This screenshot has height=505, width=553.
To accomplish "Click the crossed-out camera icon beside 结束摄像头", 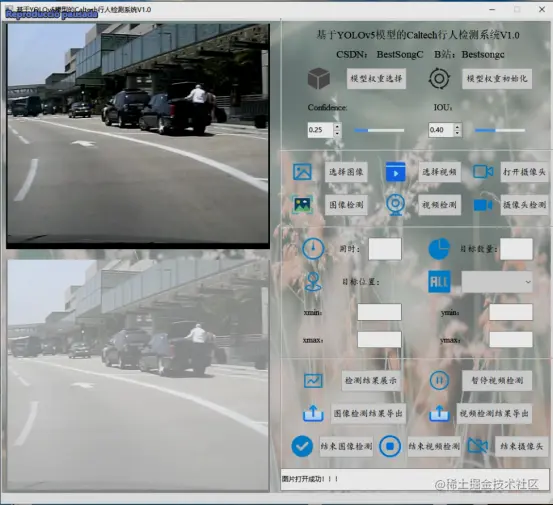I will click(x=478, y=446).
